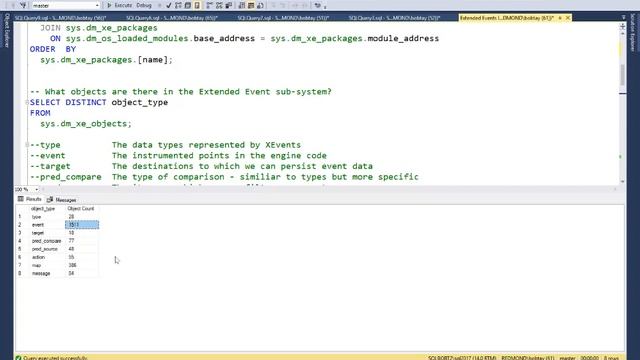Select the 'type' cell in results

pyautogui.click(x=47, y=217)
